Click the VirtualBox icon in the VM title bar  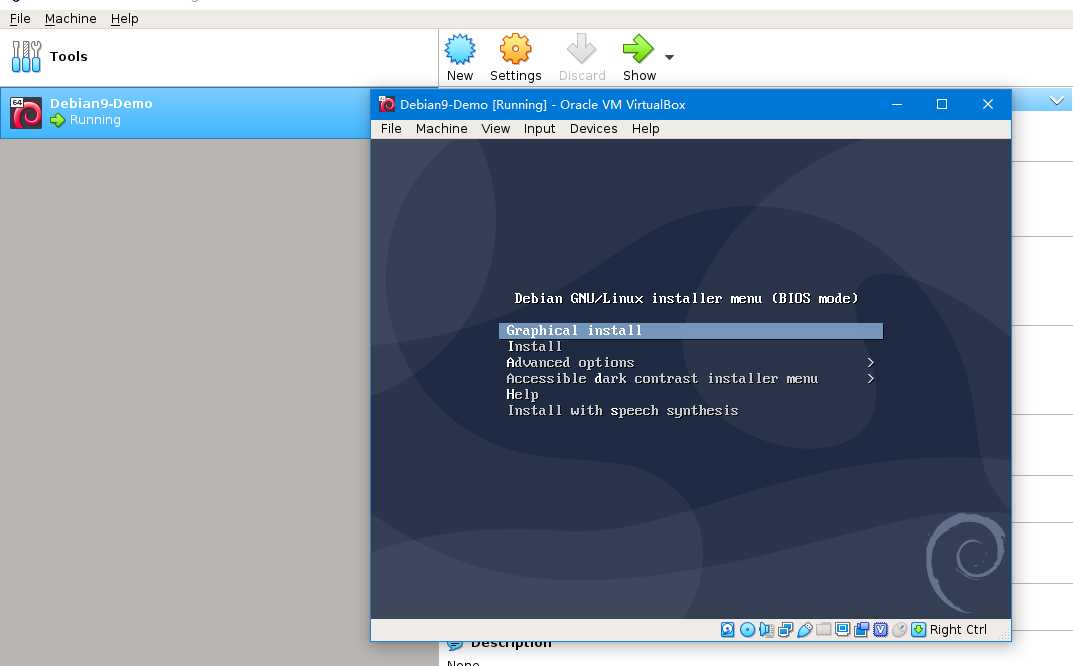(387, 104)
